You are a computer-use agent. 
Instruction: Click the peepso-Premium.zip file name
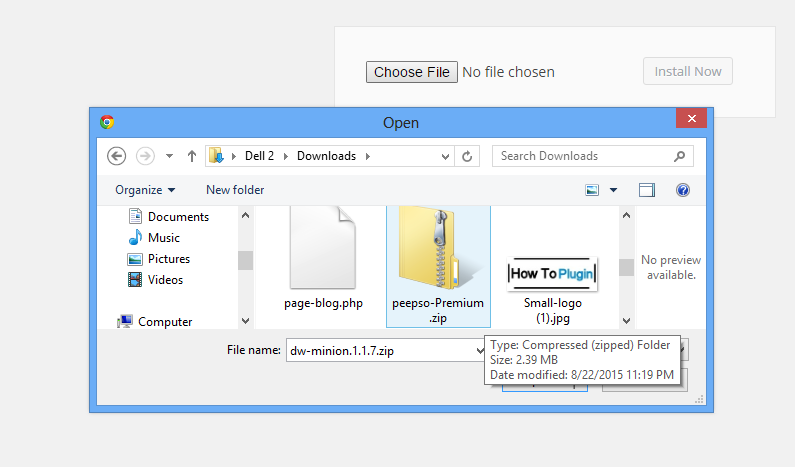[438, 310]
